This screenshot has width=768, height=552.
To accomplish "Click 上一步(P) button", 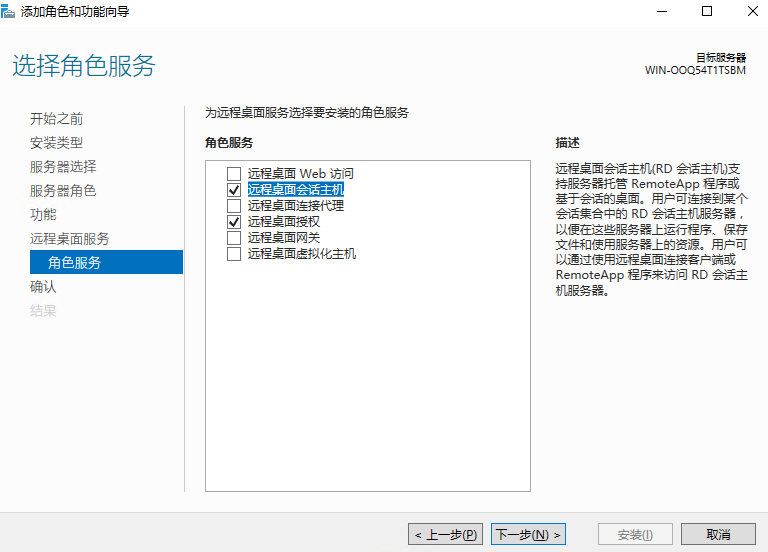I will coord(446,534).
